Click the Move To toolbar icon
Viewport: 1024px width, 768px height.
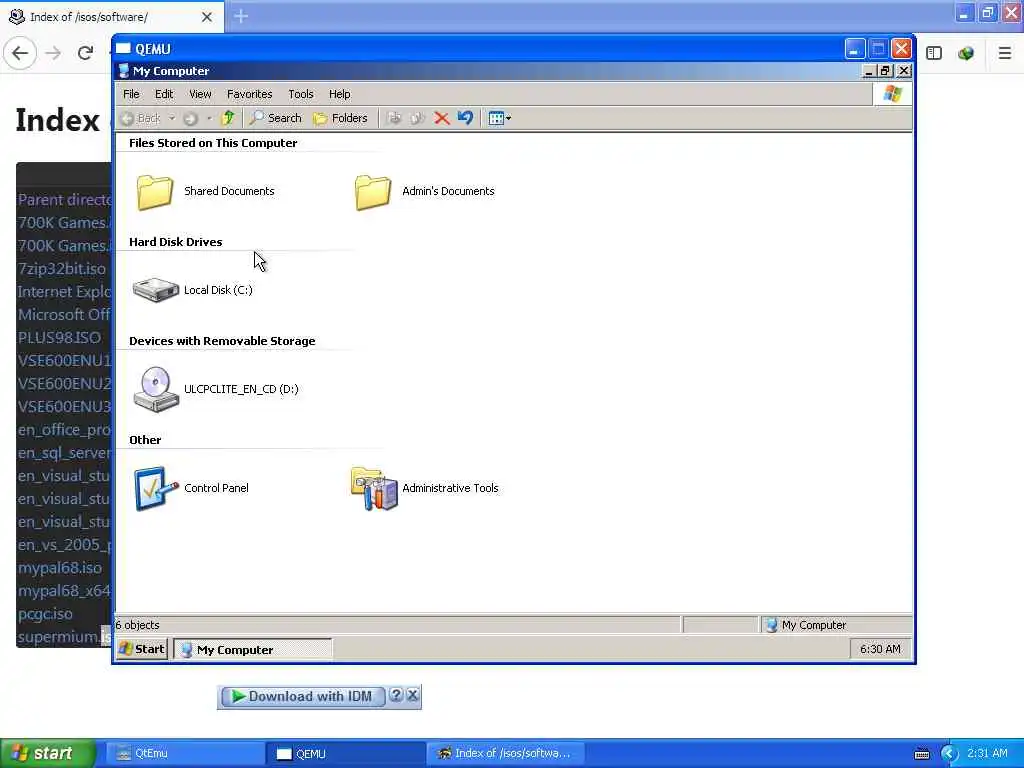(394, 118)
